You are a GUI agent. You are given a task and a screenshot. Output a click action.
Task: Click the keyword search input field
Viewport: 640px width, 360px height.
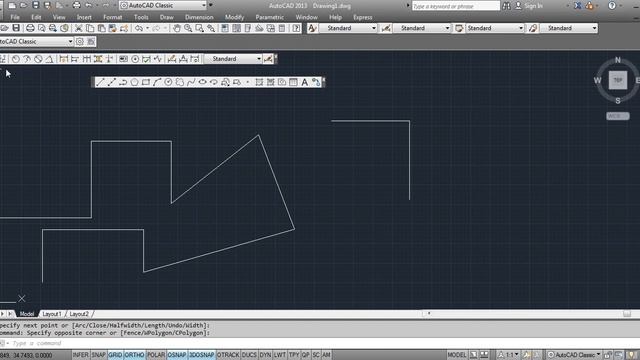[x=456, y=6]
